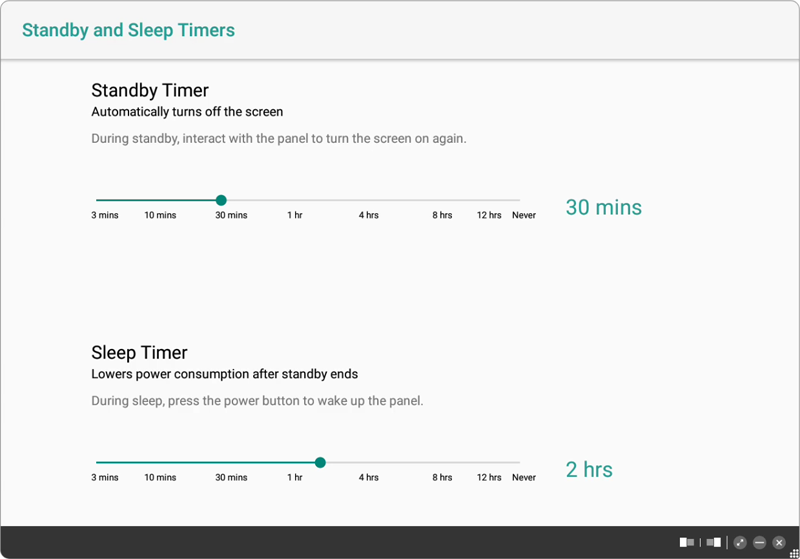Snap window to the left side

pos(687,542)
